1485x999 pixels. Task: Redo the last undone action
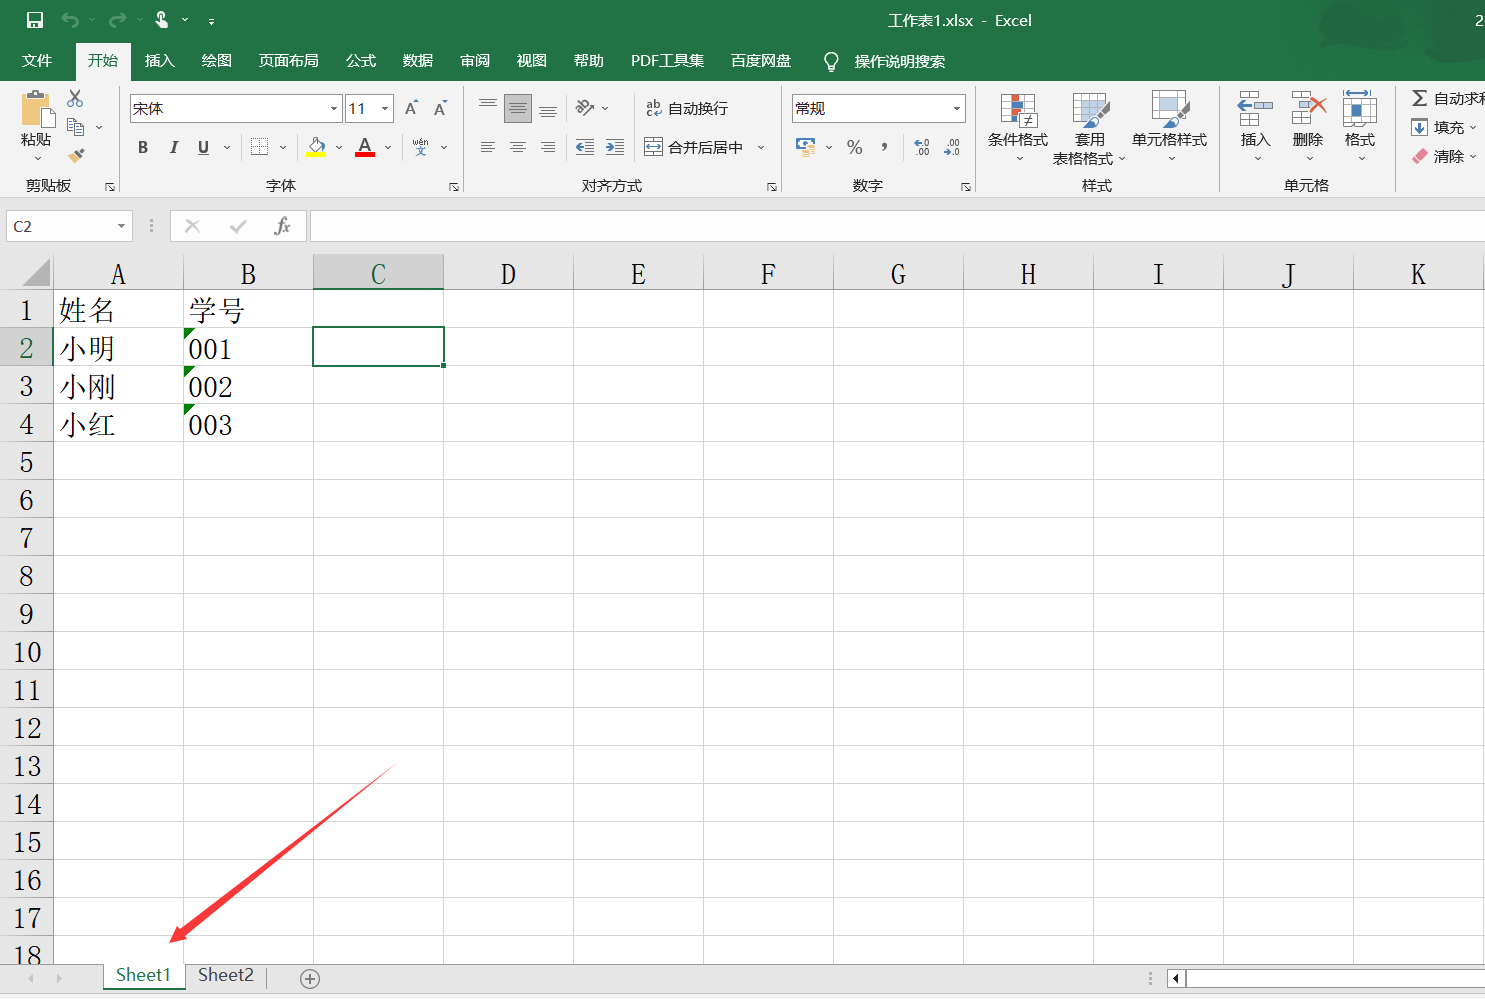pos(118,20)
